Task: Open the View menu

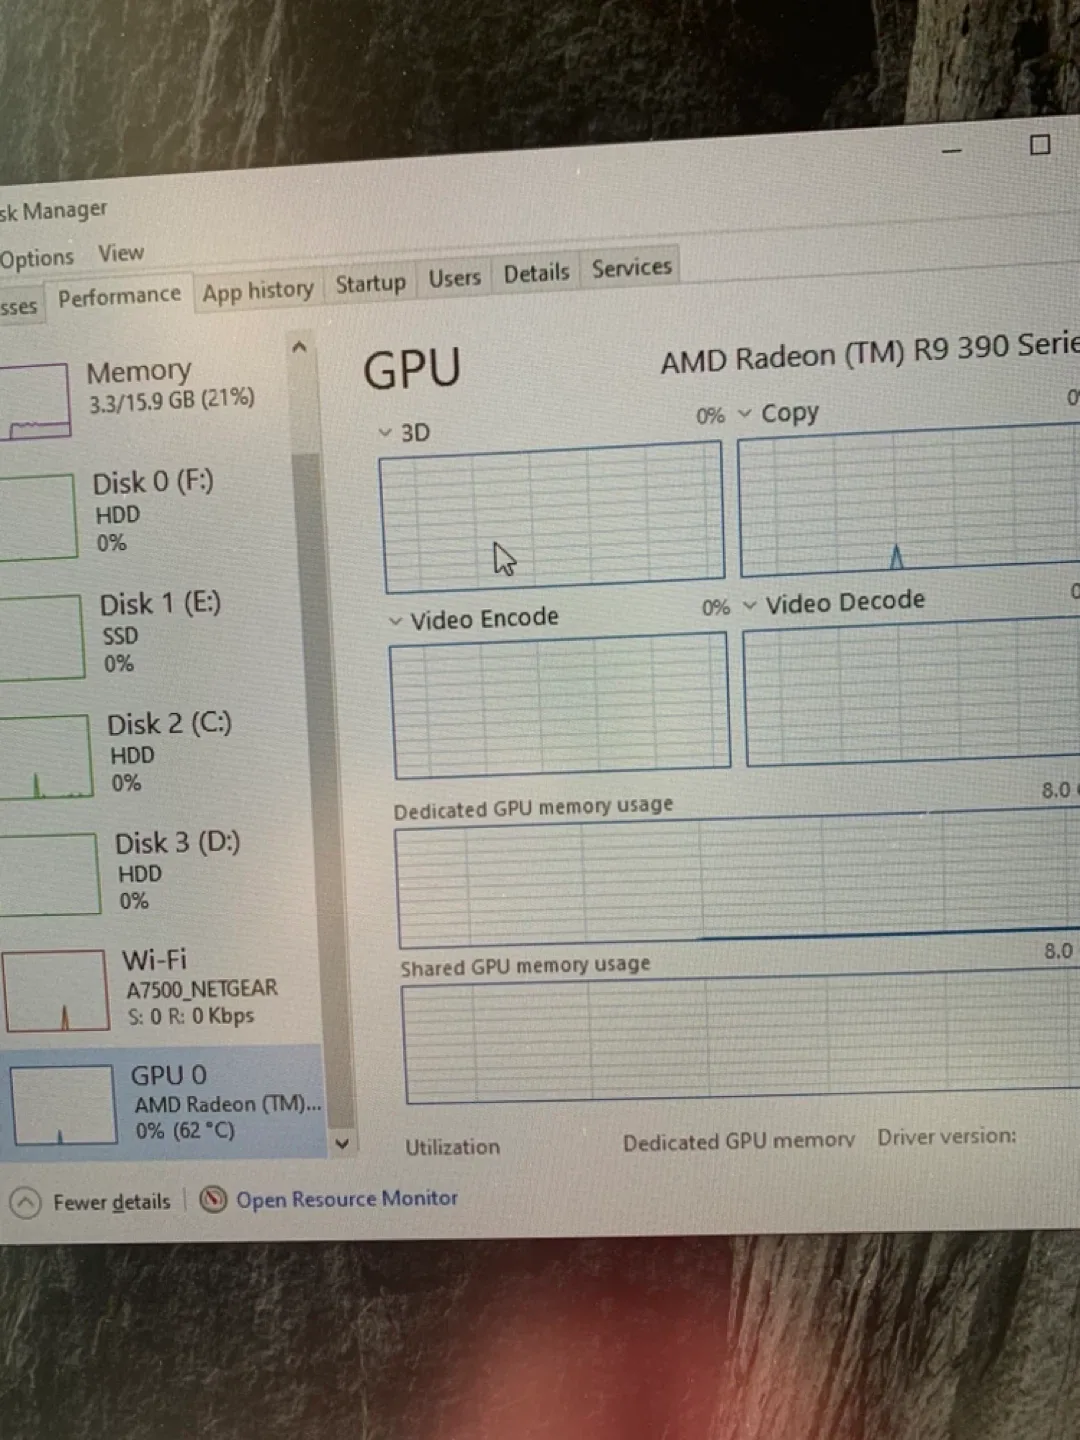Action: tap(120, 252)
